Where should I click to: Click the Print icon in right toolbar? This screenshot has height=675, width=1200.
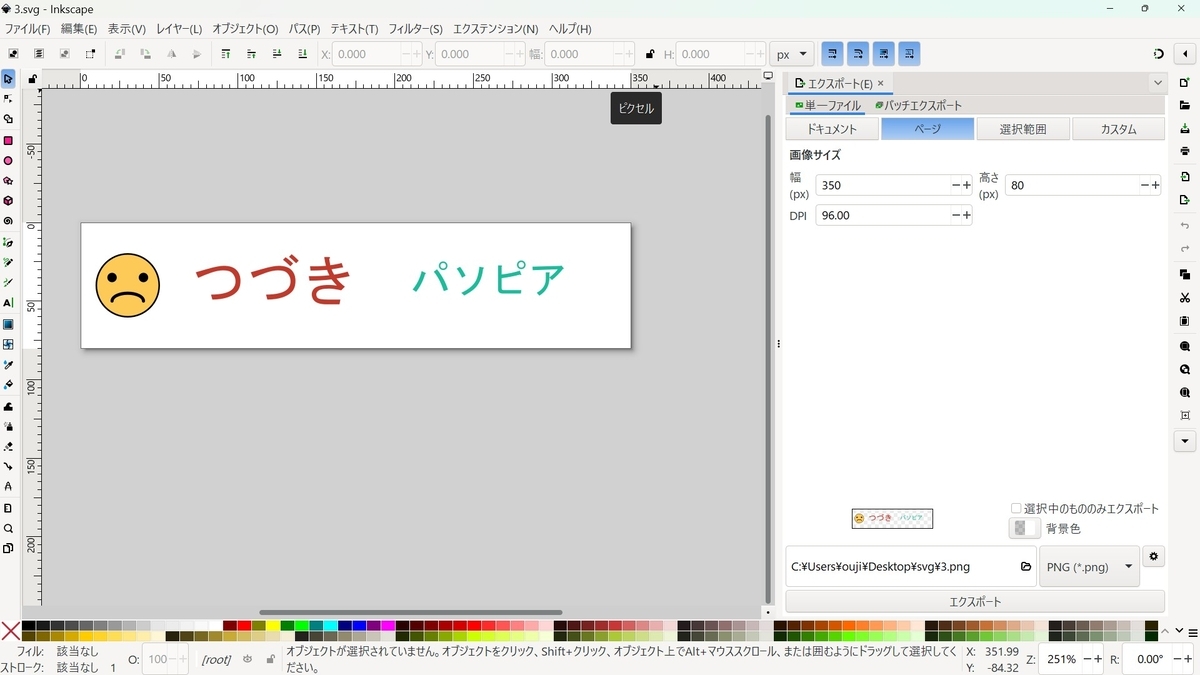tap(1185, 151)
